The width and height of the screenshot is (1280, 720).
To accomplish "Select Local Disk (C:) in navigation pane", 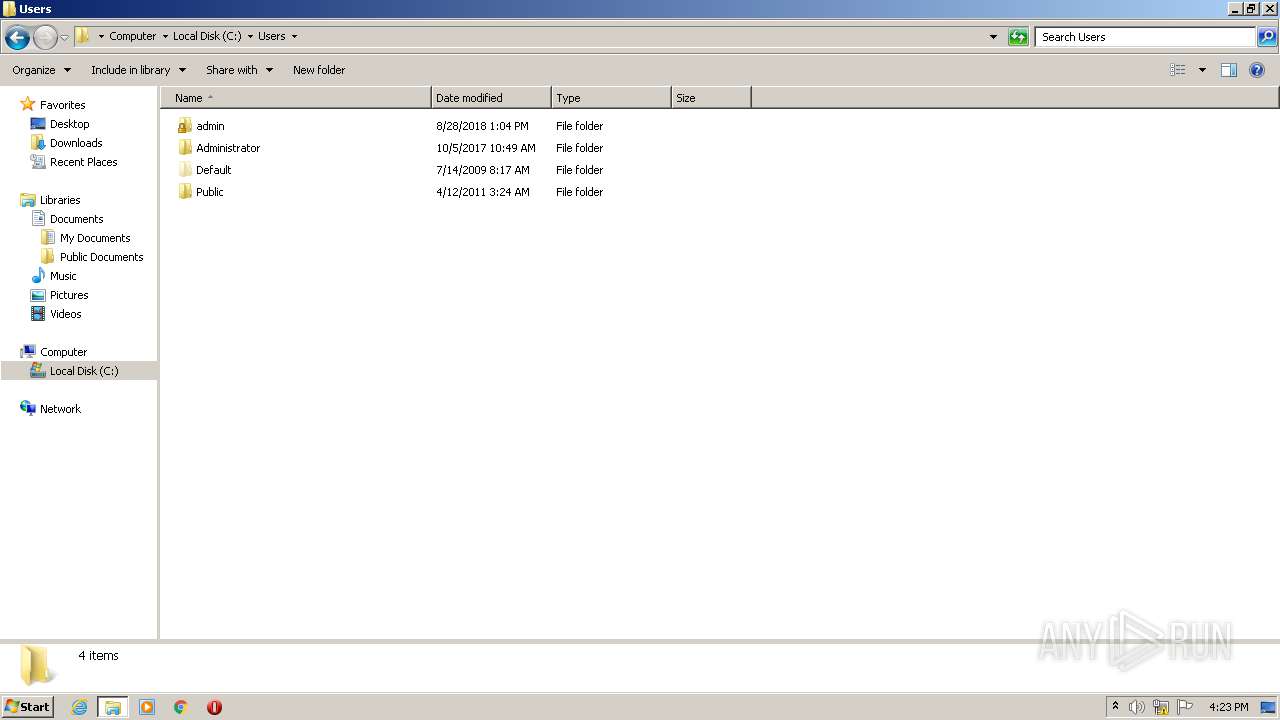I will [x=84, y=371].
